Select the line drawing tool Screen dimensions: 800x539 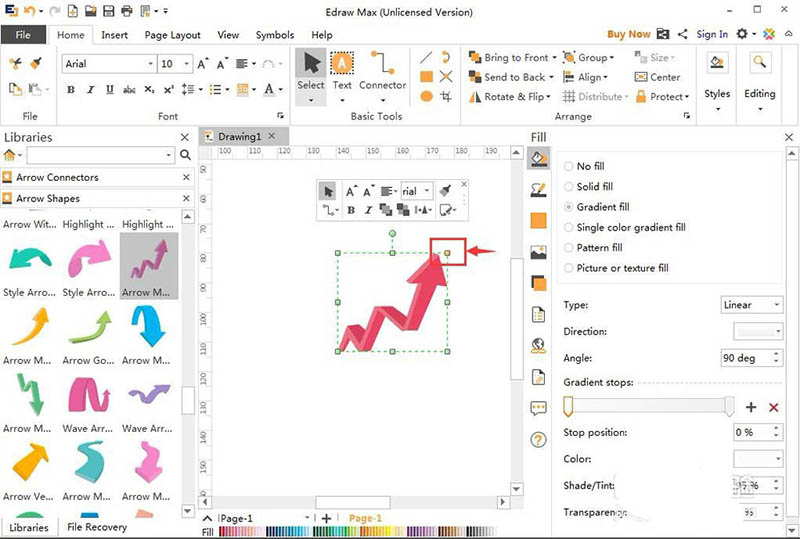427,57
